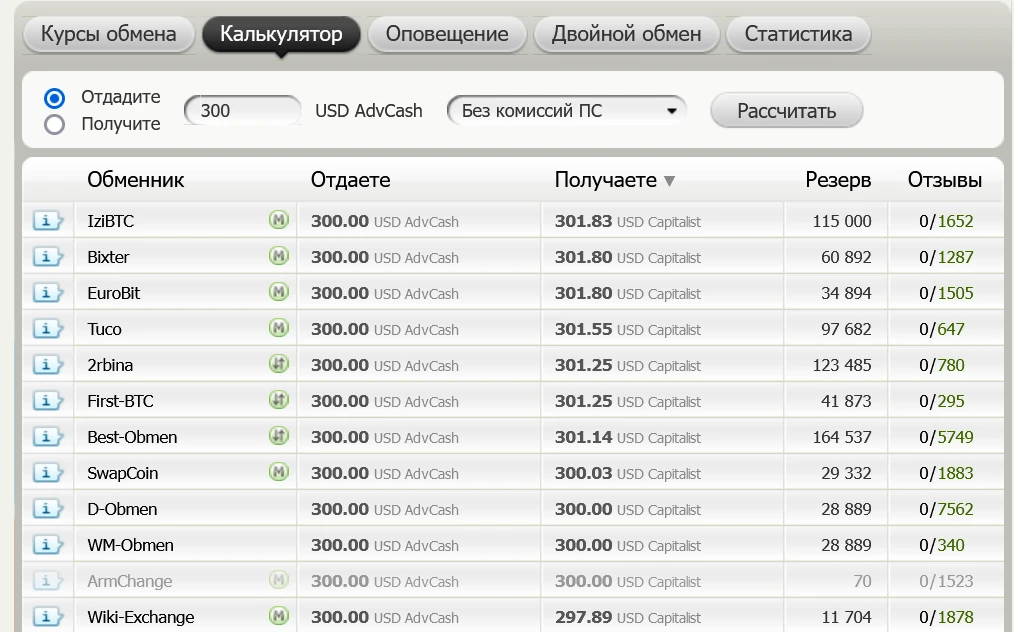Click the First-BTC exchanger name
The height and width of the screenshot is (632, 1014).
pyautogui.click(x=120, y=401)
